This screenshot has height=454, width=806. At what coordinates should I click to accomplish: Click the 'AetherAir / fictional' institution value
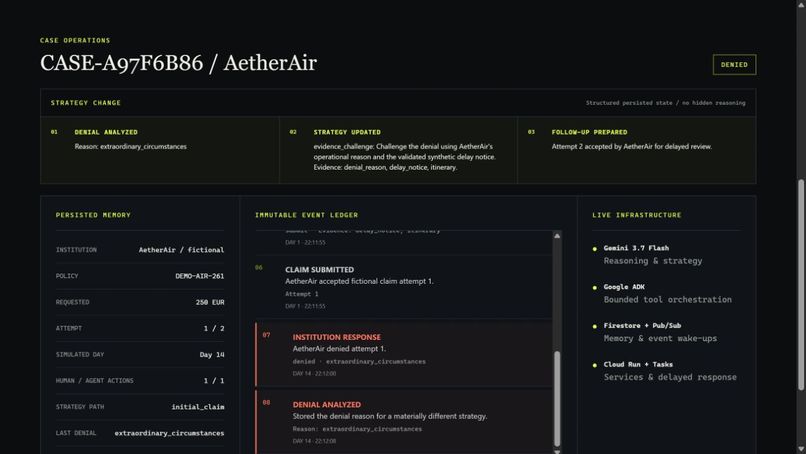pos(181,250)
